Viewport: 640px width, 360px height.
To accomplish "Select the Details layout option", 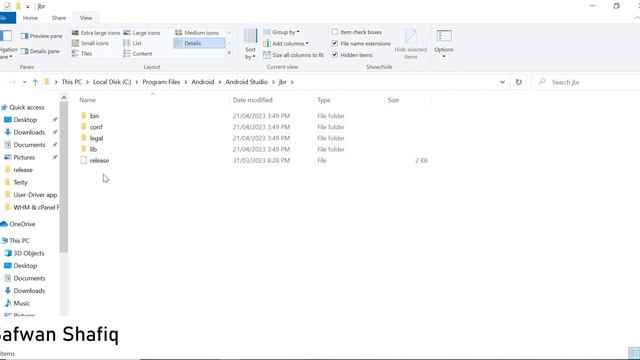I will (199, 43).
